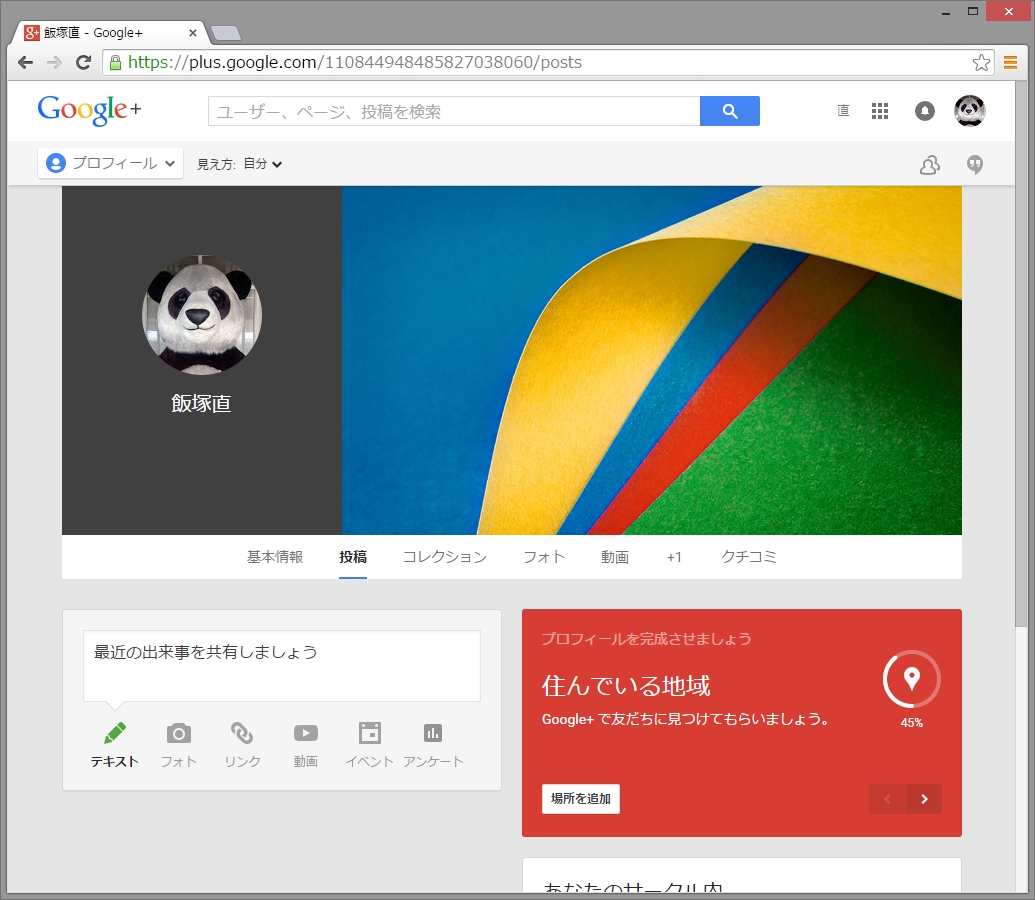The image size is (1035, 900).
Task: Switch to the コレクション tab
Action: pos(444,557)
